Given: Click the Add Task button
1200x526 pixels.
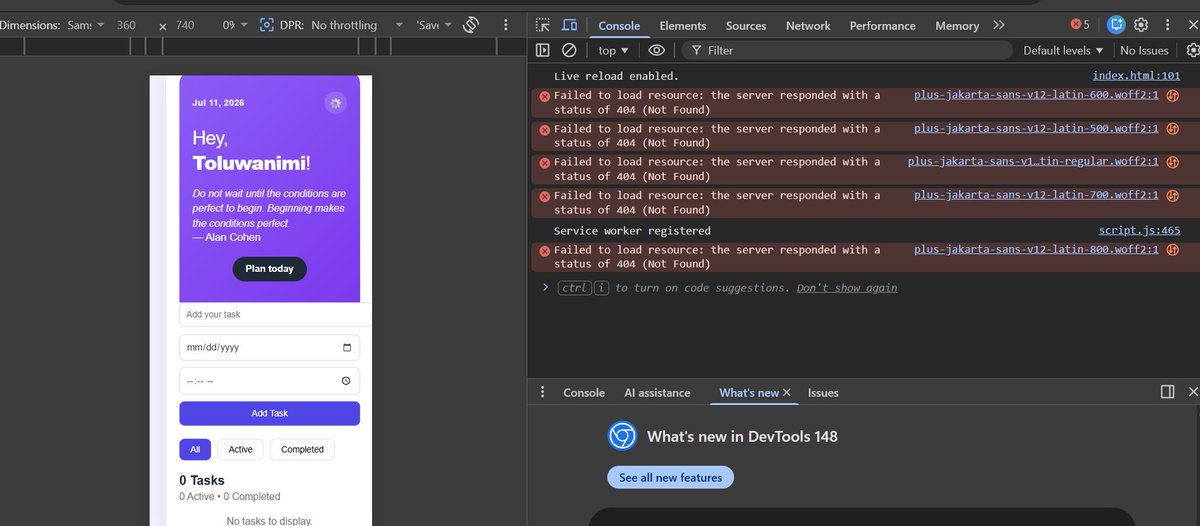Looking at the screenshot, I should pos(269,413).
